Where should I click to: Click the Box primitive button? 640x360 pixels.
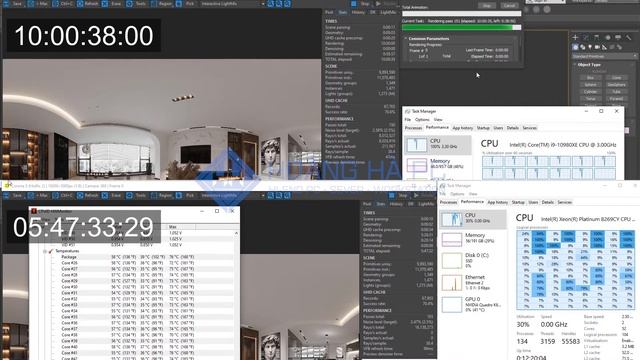590,78
